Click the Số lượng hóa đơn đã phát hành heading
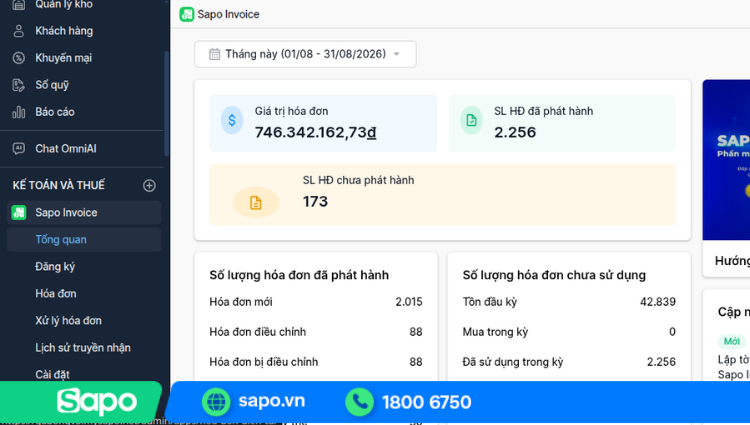The image size is (750, 425). tap(299, 275)
